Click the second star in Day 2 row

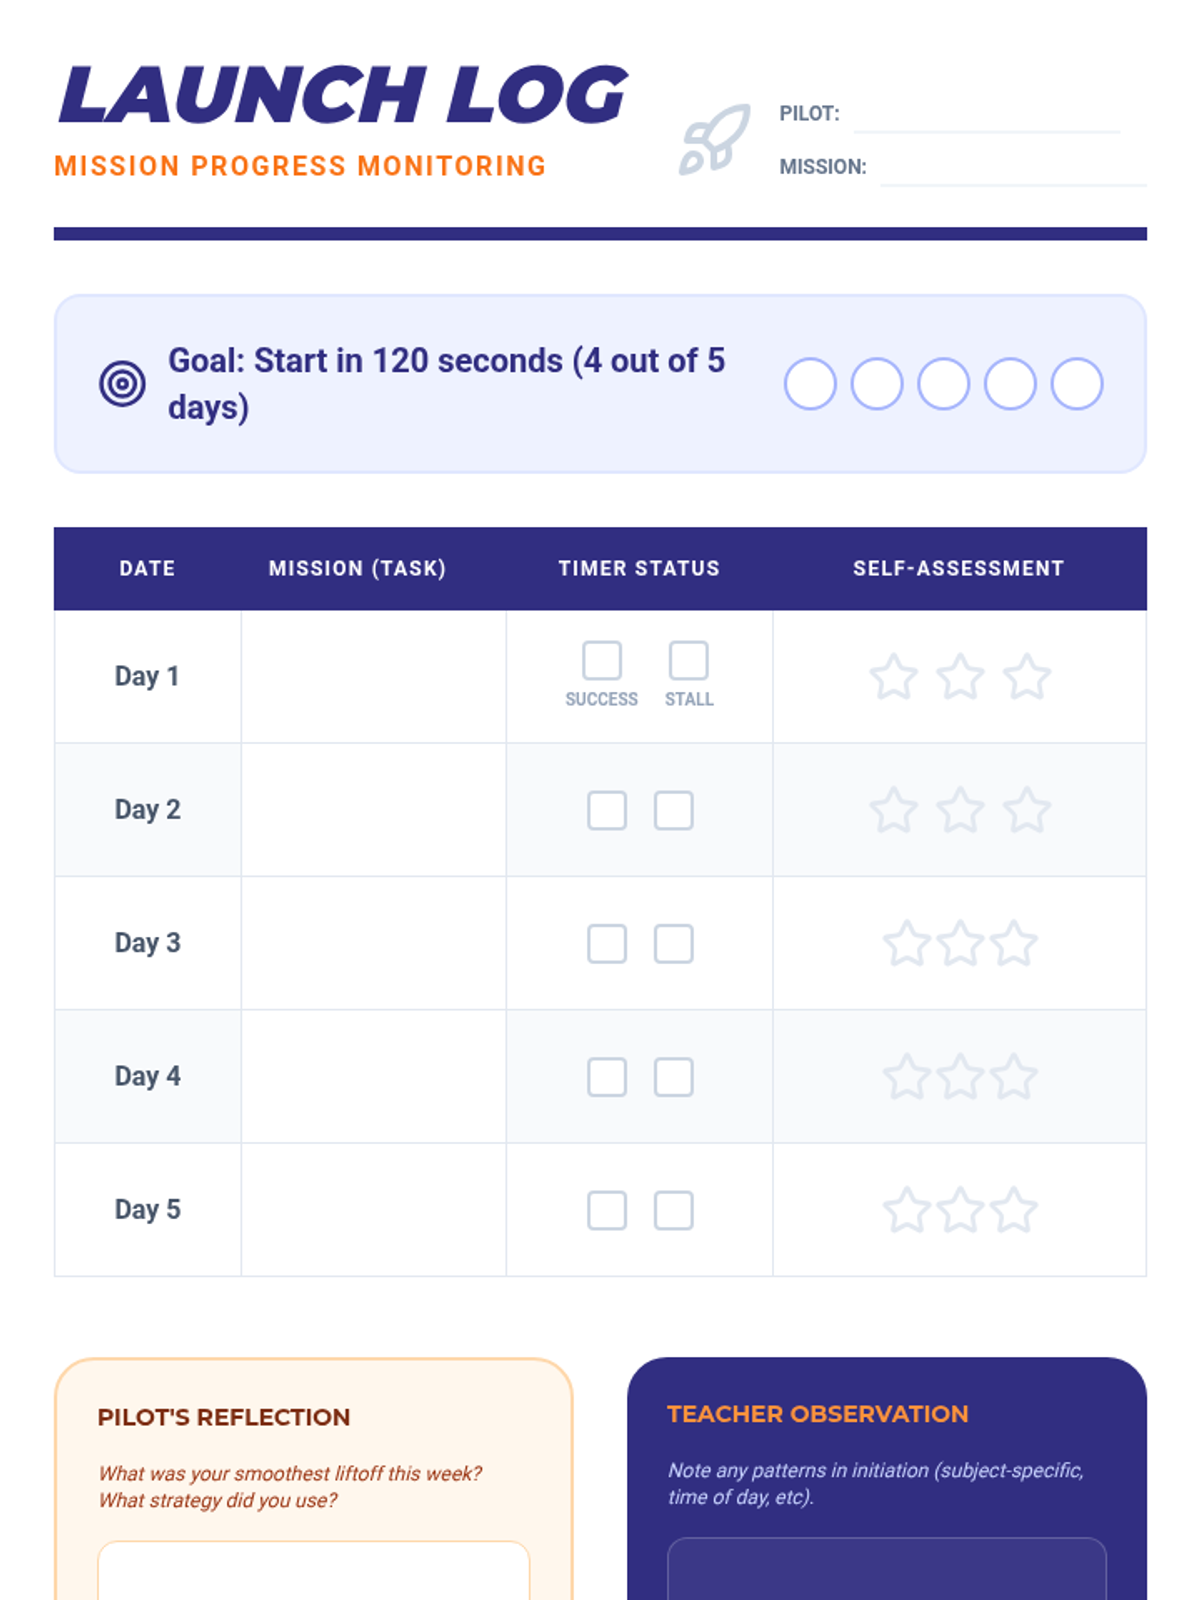point(960,810)
